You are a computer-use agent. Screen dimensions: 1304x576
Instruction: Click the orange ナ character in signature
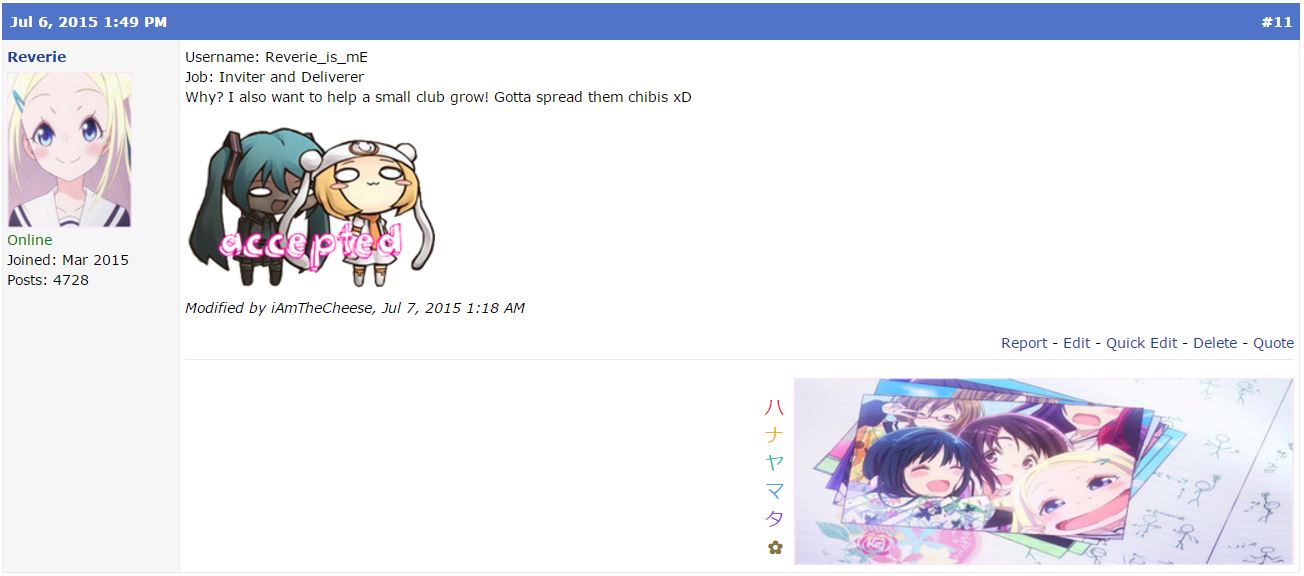[x=774, y=435]
